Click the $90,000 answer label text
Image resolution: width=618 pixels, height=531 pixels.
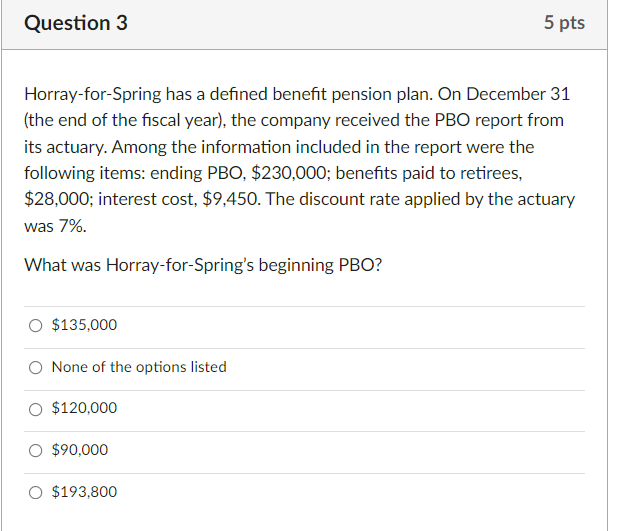(80, 450)
